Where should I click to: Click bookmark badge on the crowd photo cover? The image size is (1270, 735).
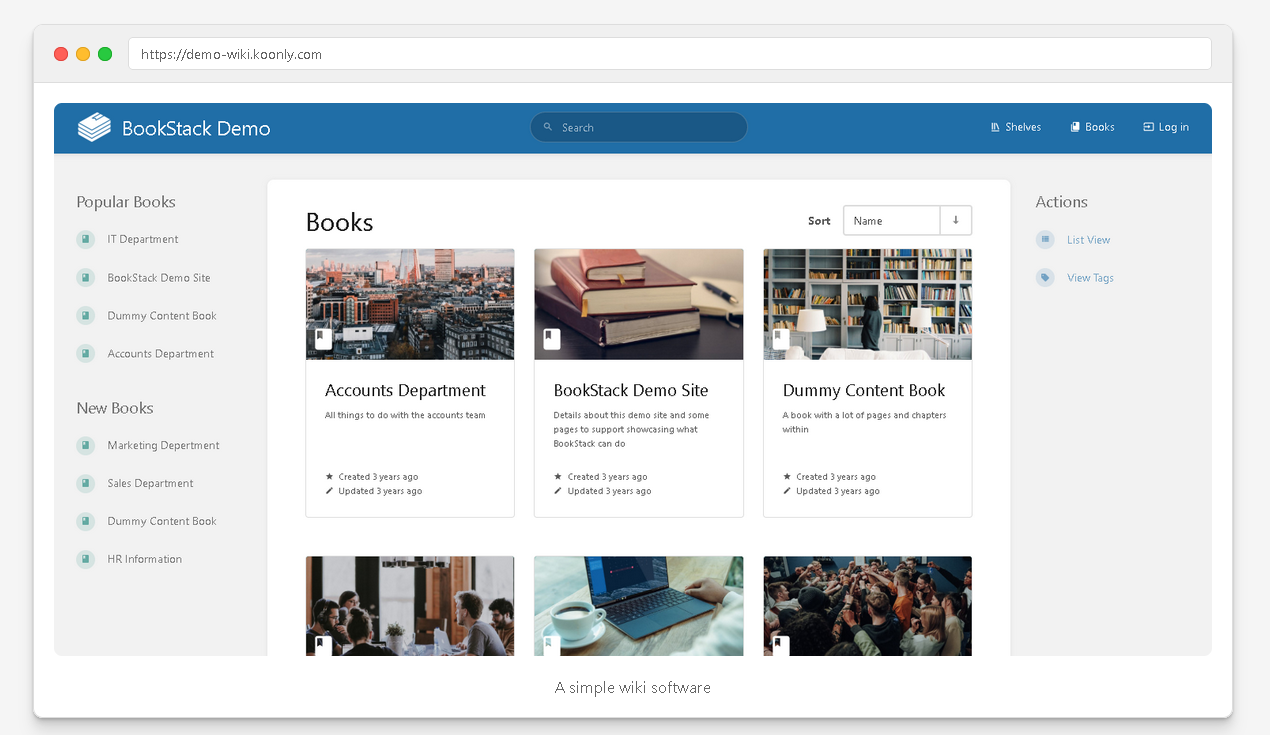tap(781, 645)
